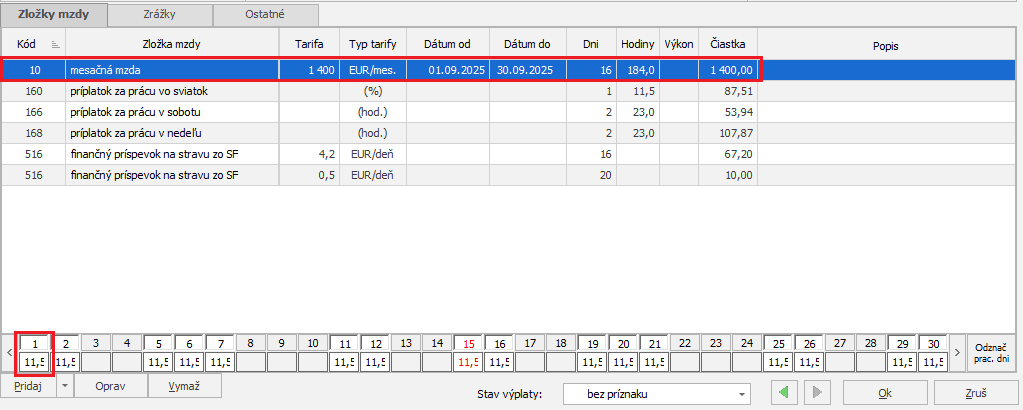Click the gray next record arrow

point(819,393)
